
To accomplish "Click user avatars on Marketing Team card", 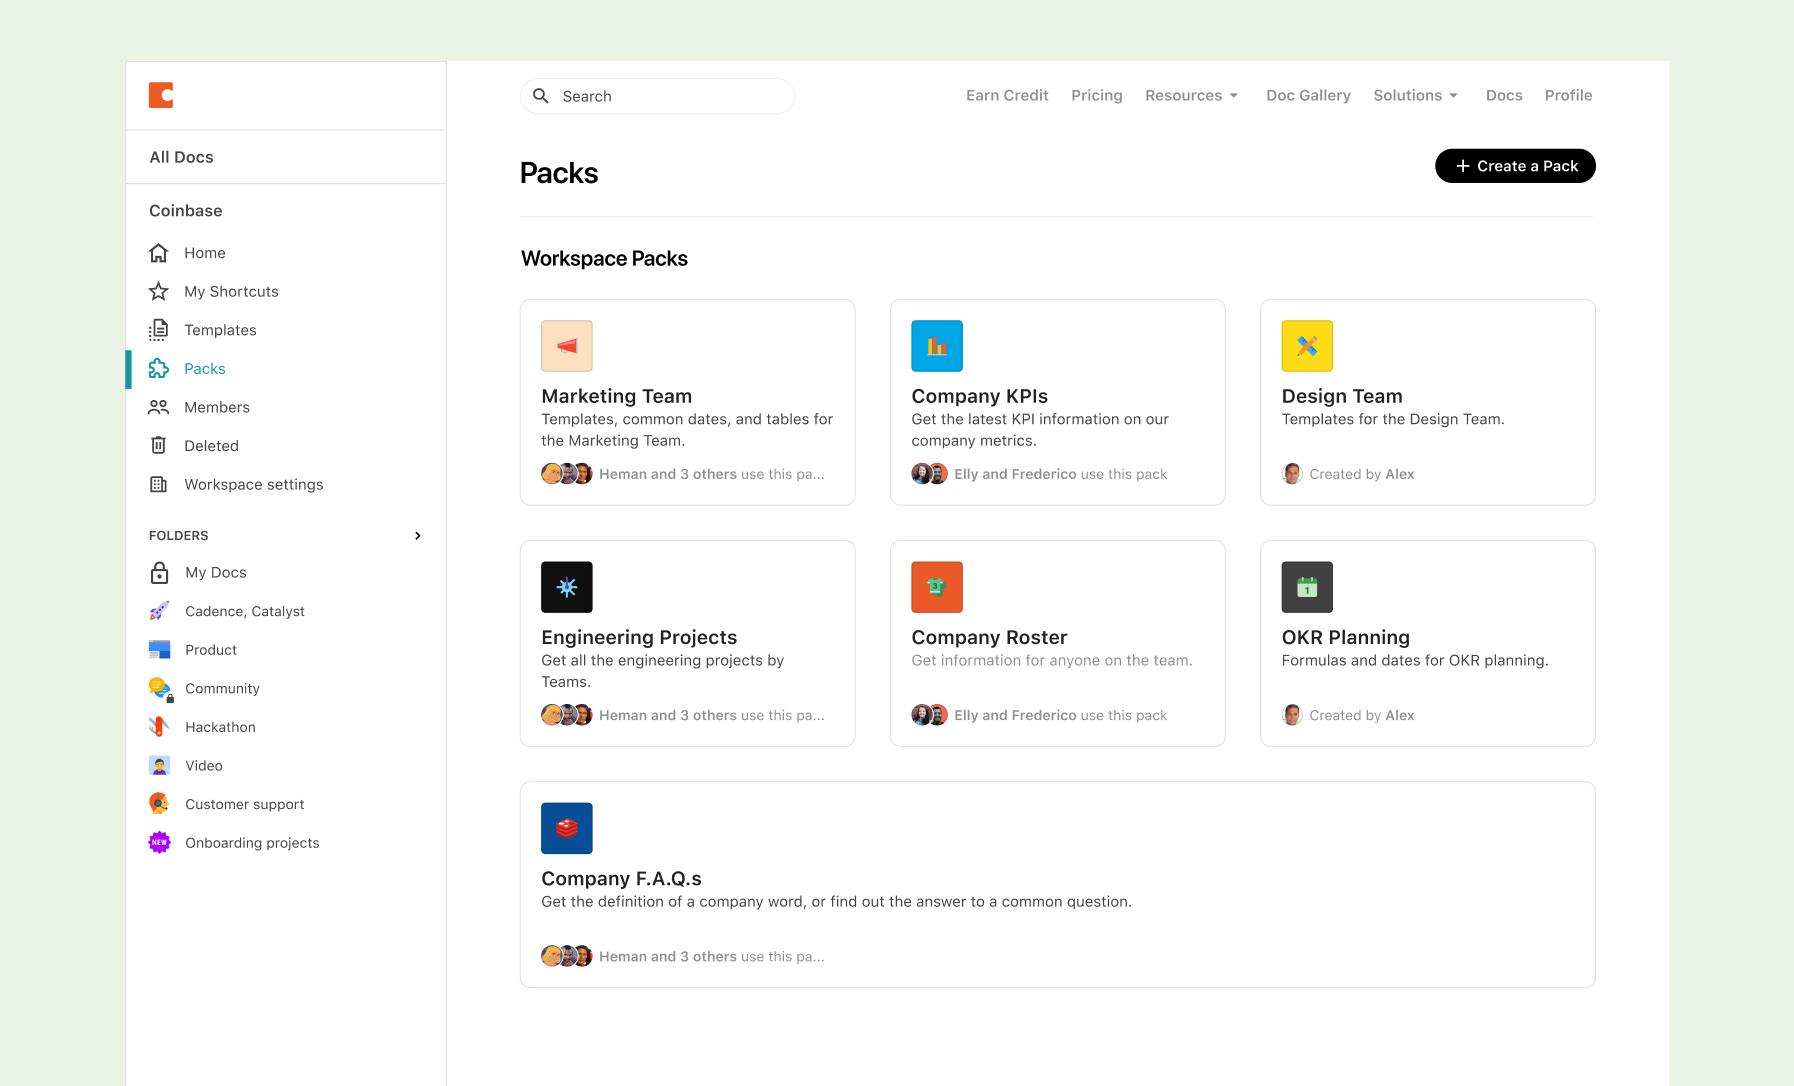I will [x=567, y=474].
